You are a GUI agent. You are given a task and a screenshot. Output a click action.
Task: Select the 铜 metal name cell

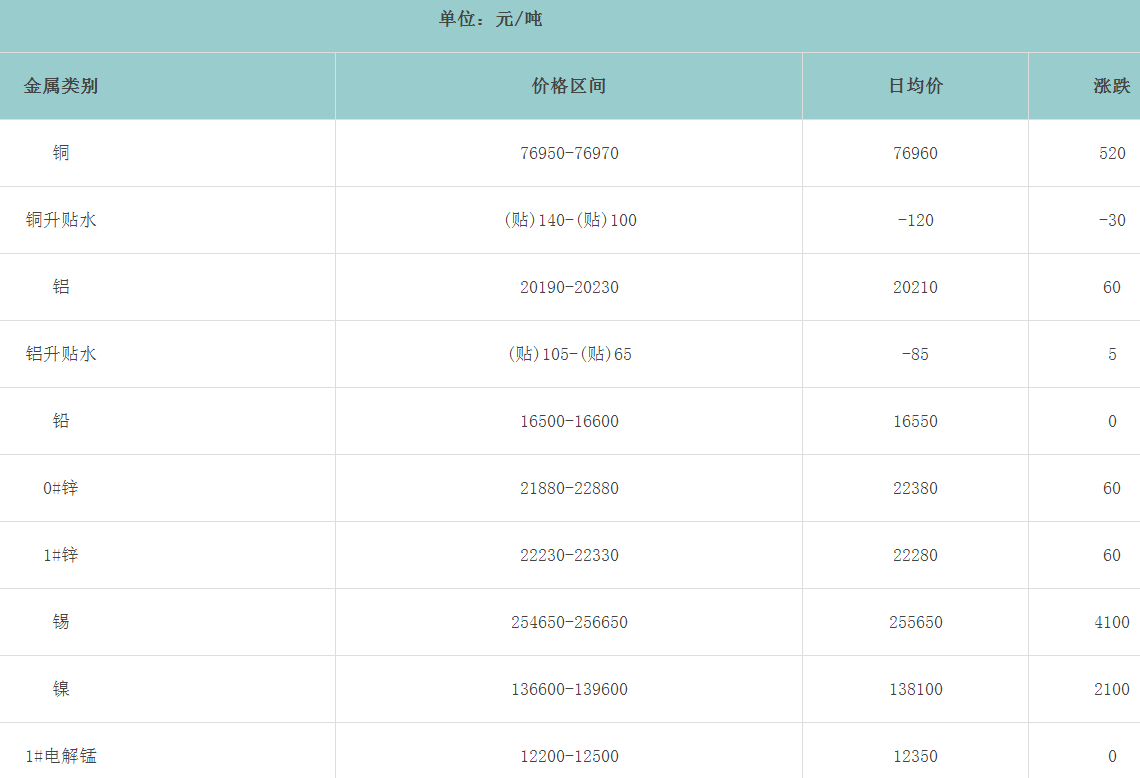pos(61,153)
